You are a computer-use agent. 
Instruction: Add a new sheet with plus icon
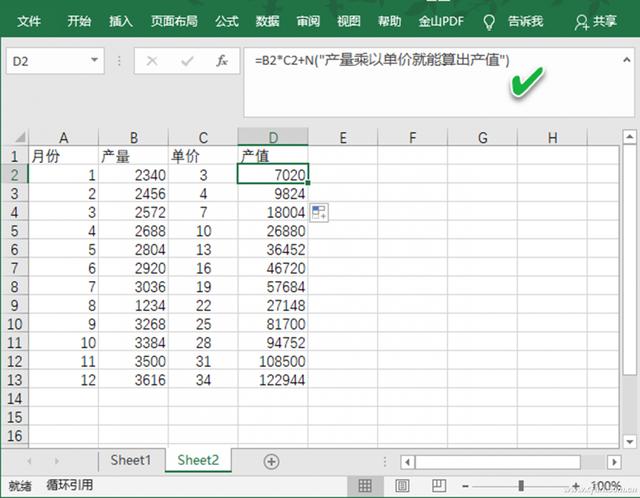pyautogui.click(x=271, y=462)
